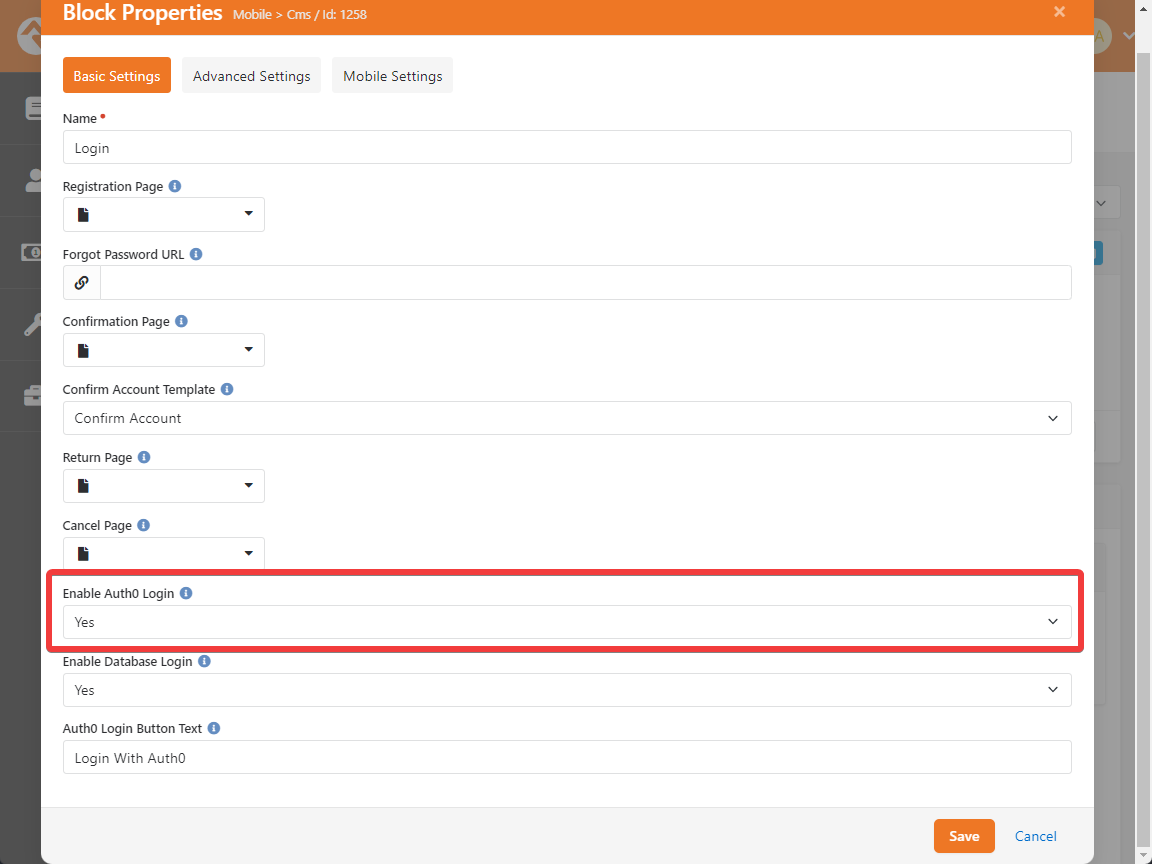Click the Auth0 Login Button Text info icon
1152x864 pixels.
click(x=214, y=729)
